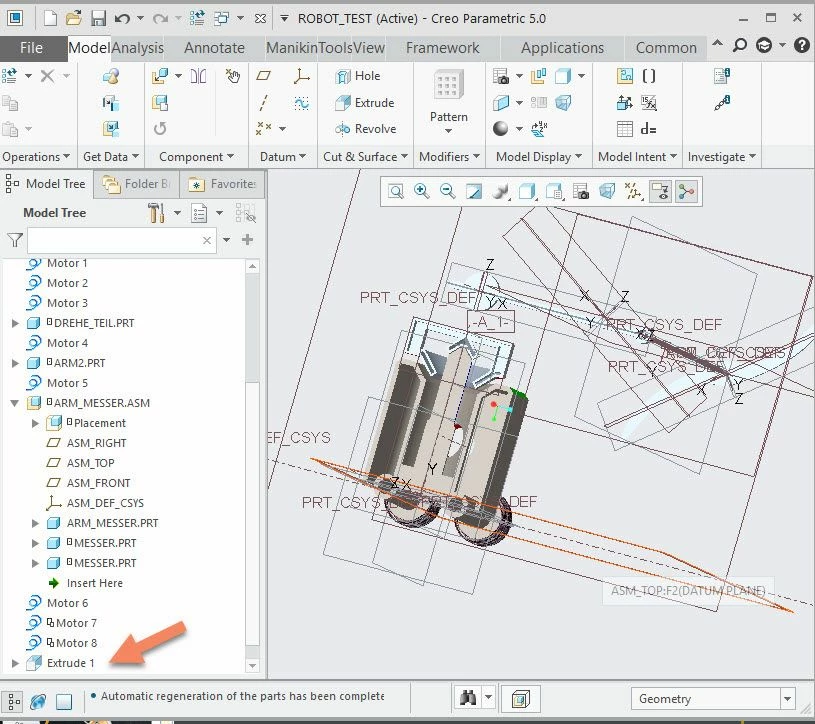Viewport: 815px width, 724px height.
Task: Open the File menu
Action: click(x=31, y=48)
